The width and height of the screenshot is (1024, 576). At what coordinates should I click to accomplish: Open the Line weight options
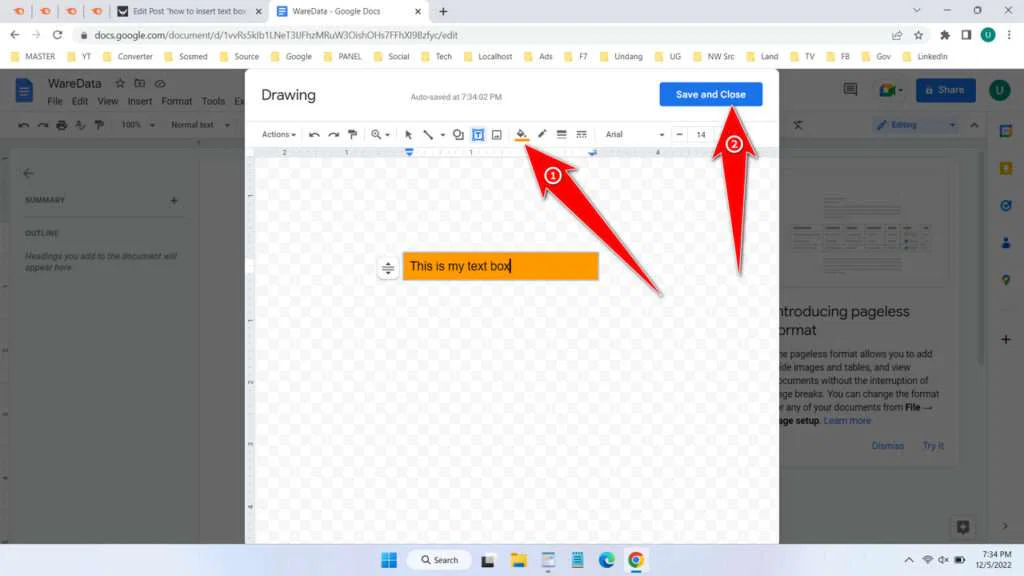click(562, 134)
